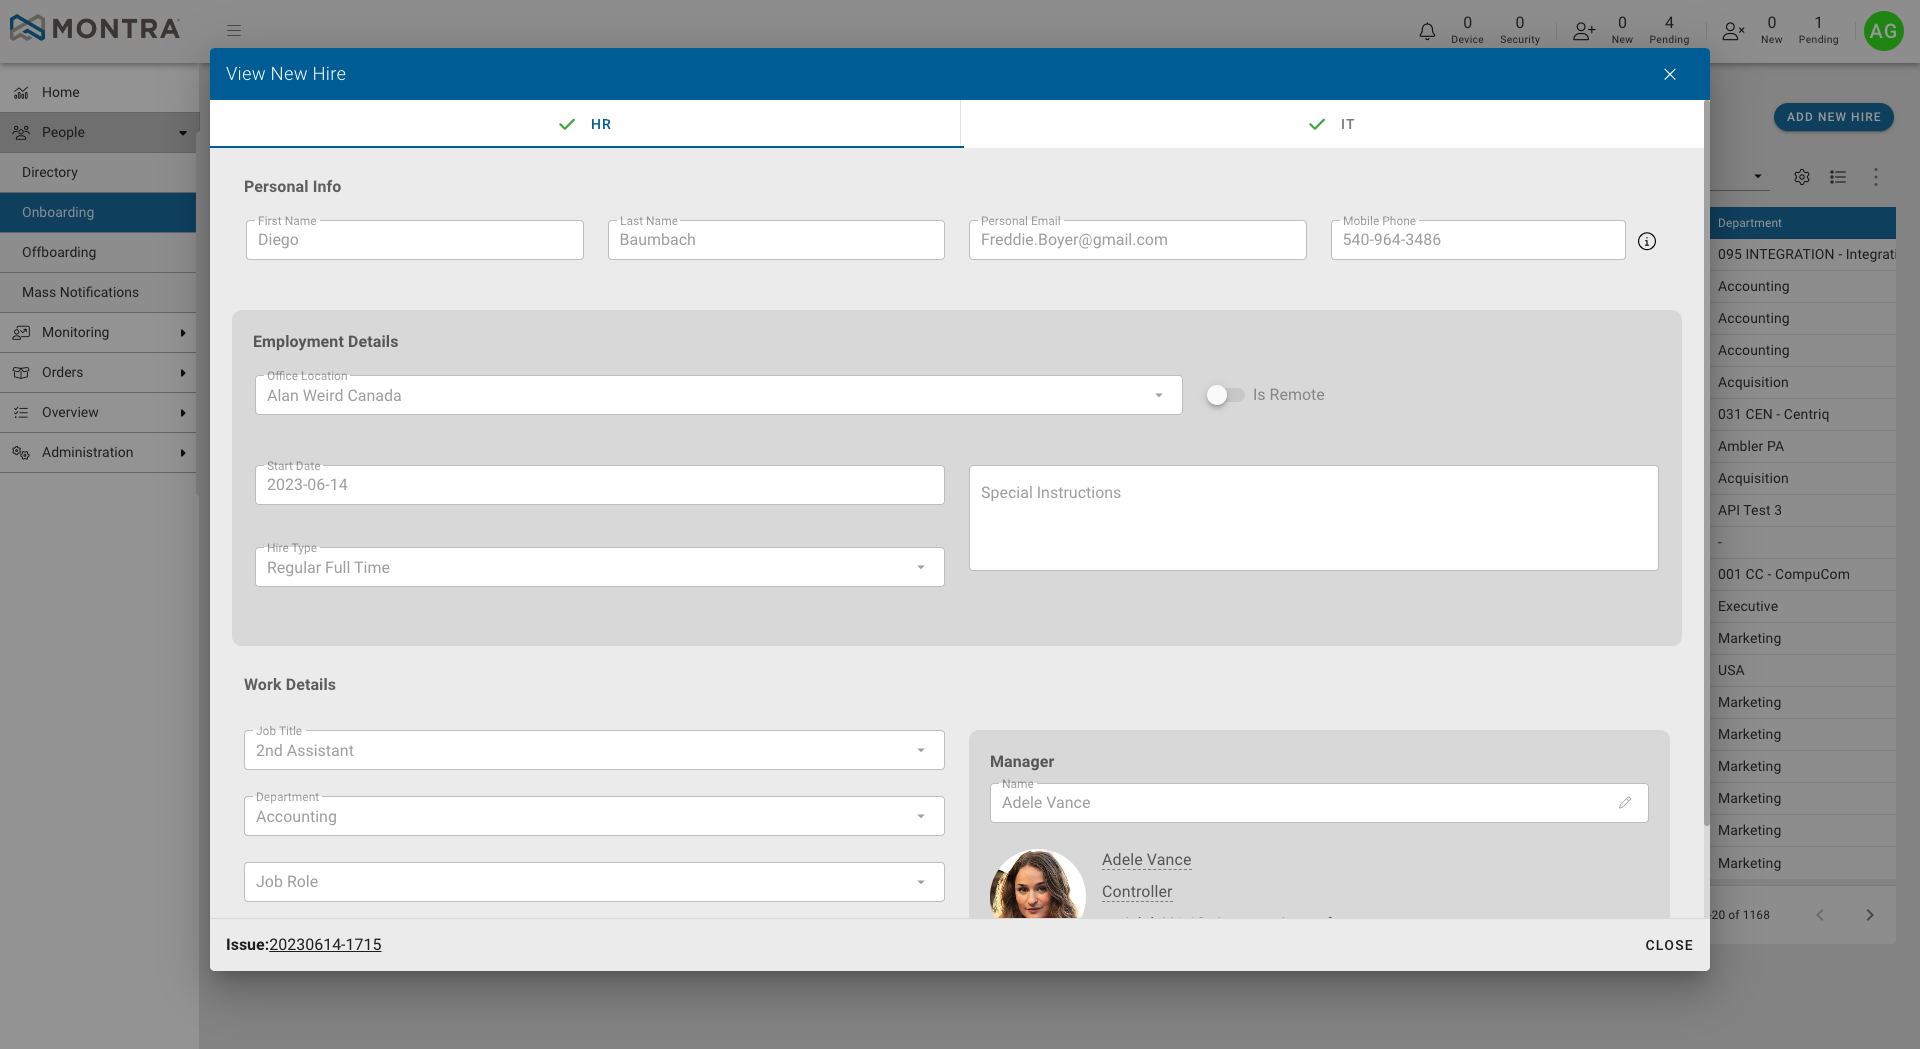Image resolution: width=1920 pixels, height=1049 pixels.
Task: Click the Montra logo
Action: coord(95,28)
